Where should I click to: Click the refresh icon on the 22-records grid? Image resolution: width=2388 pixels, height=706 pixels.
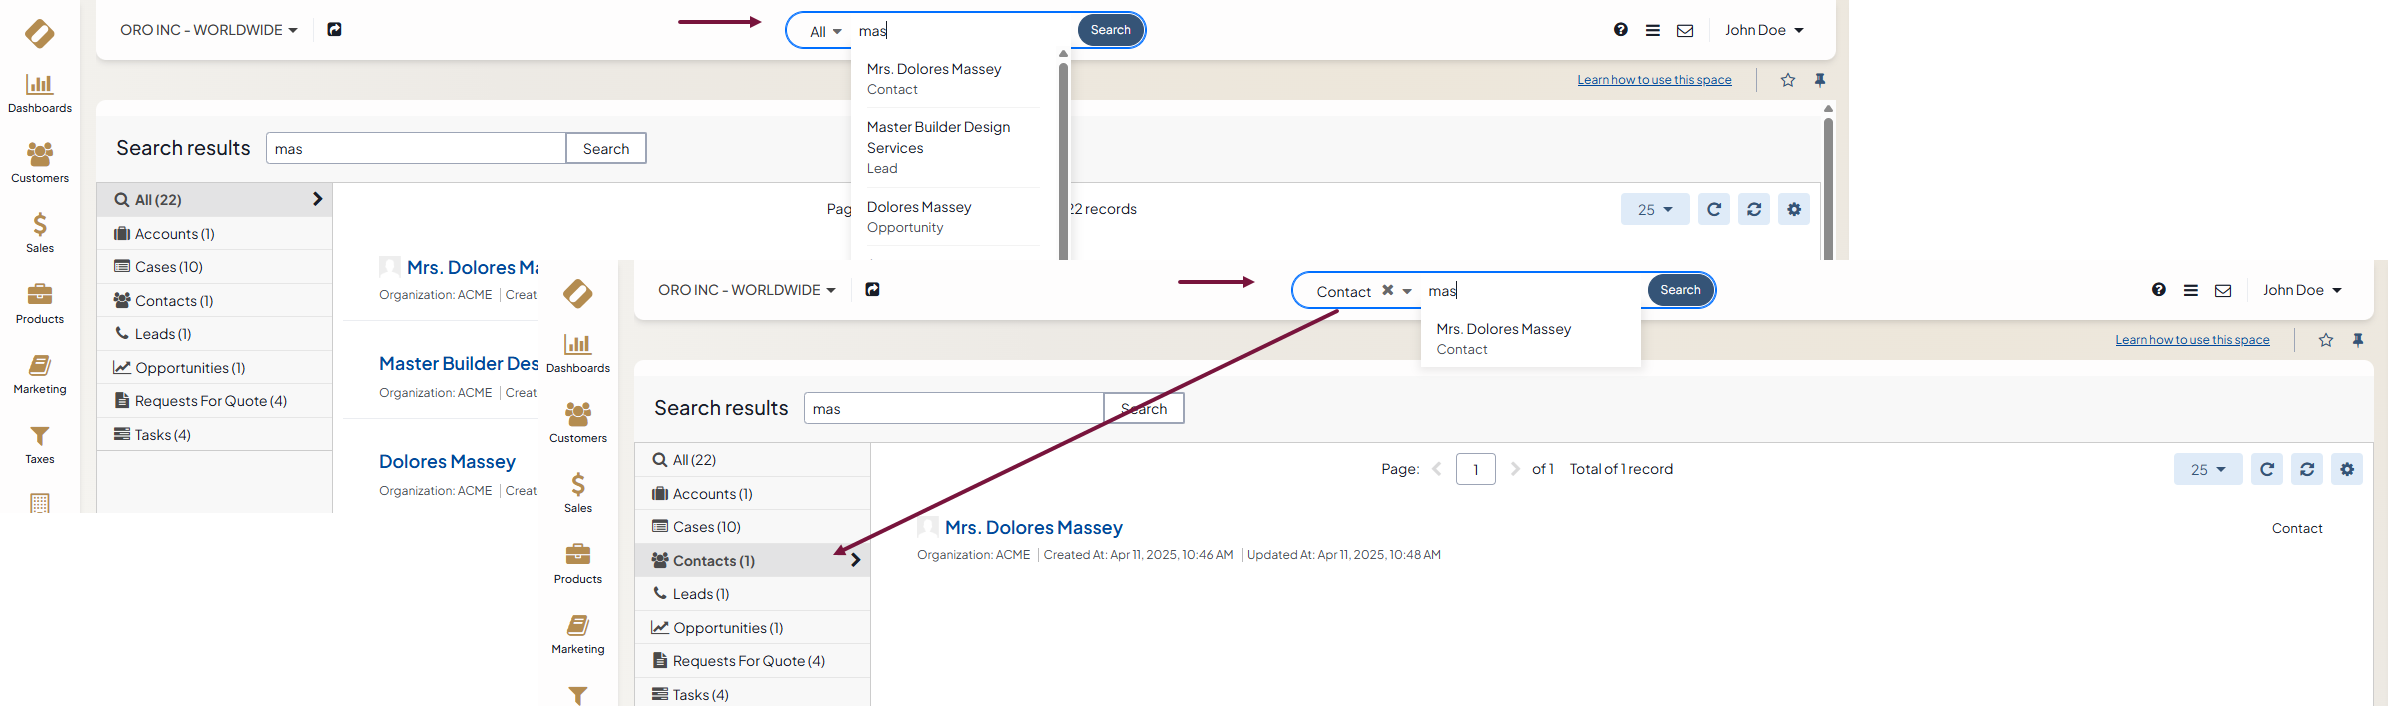[x=1713, y=209]
